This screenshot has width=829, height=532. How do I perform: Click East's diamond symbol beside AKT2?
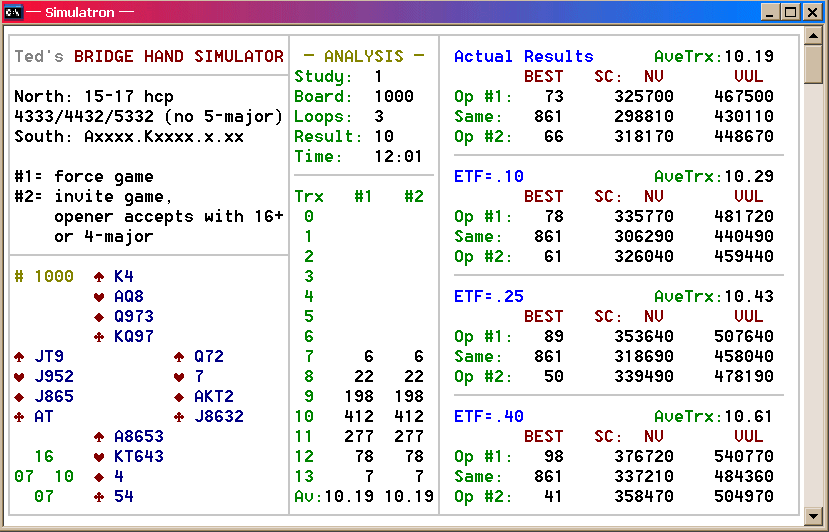pyautogui.click(x=179, y=397)
